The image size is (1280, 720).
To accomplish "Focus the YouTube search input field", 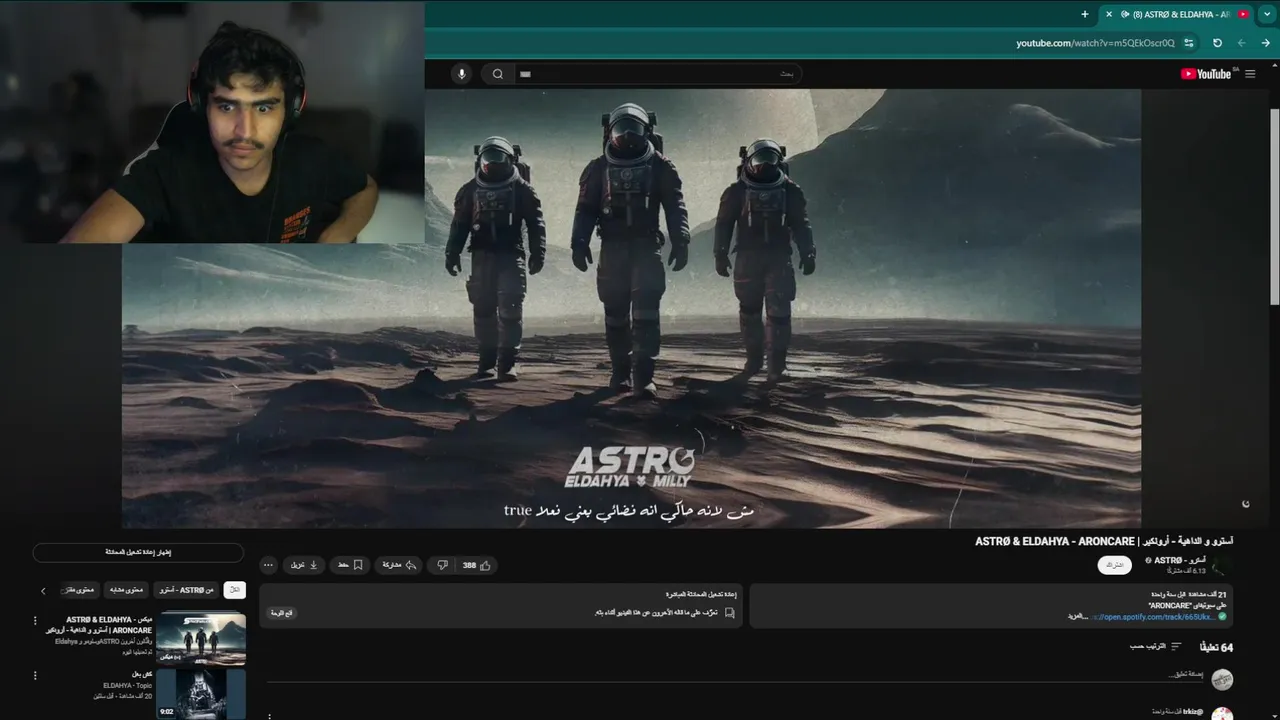I will tap(657, 74).
